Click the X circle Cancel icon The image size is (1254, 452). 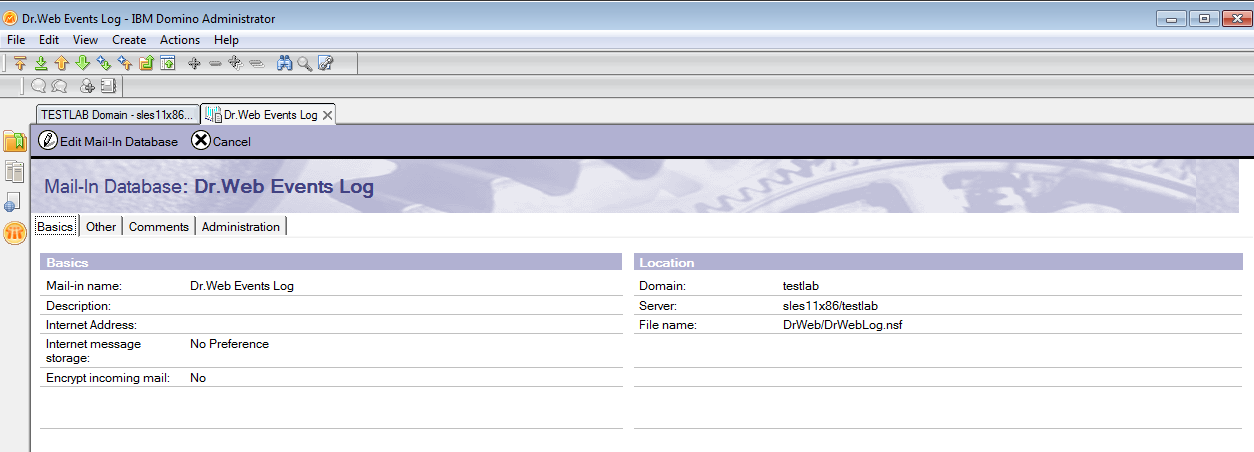201,141
